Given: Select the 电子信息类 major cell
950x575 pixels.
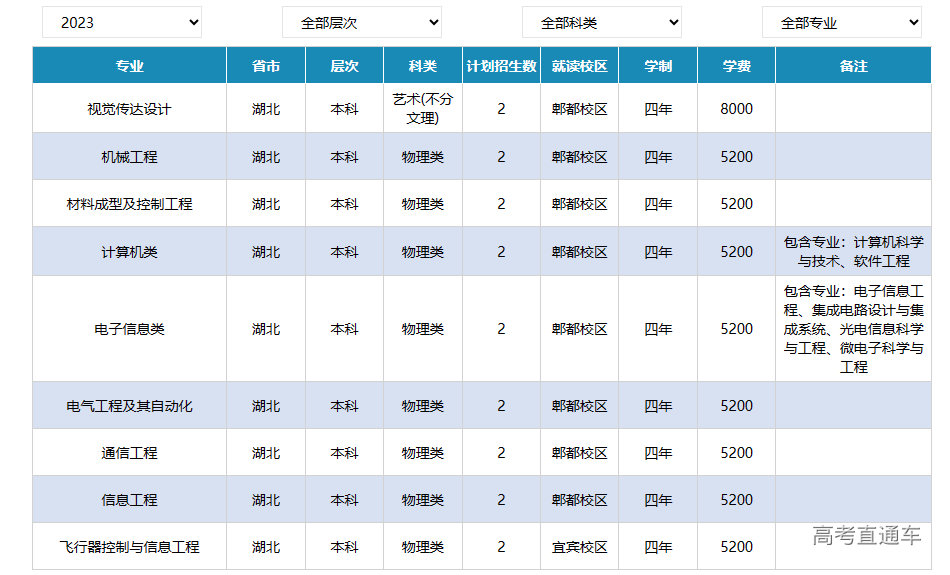Looking at the screenshot, I should pos(129,329).
